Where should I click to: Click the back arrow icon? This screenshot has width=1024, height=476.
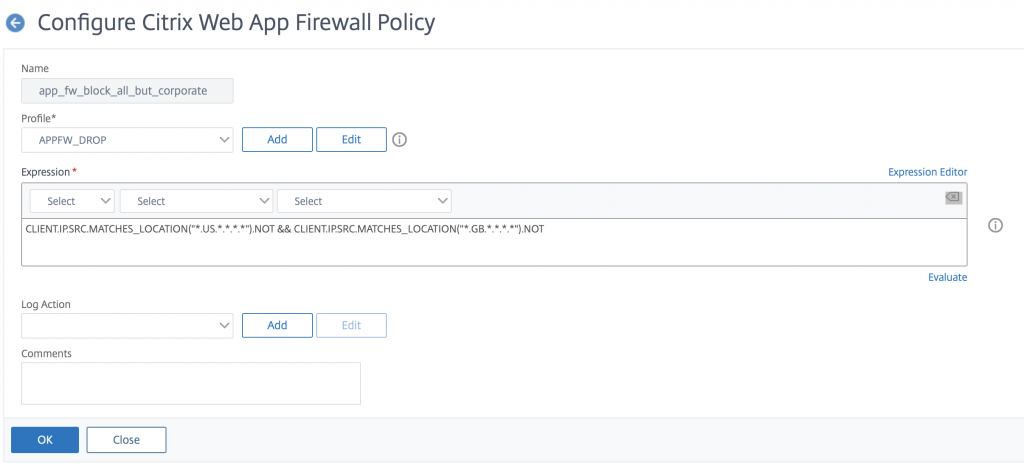point(15,21)
